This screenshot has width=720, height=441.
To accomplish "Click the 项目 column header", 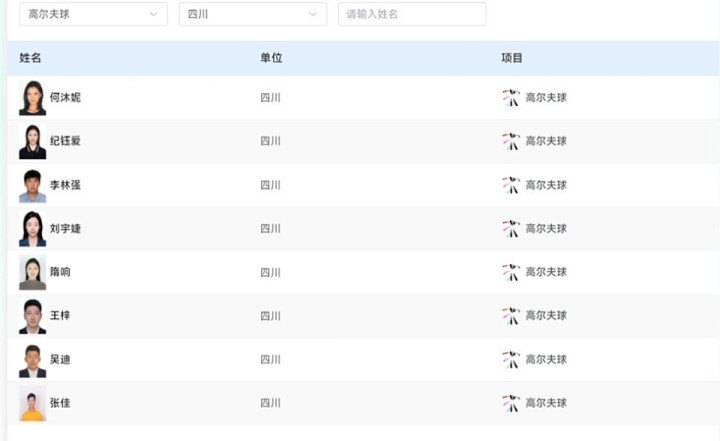I will coord(512,58).
